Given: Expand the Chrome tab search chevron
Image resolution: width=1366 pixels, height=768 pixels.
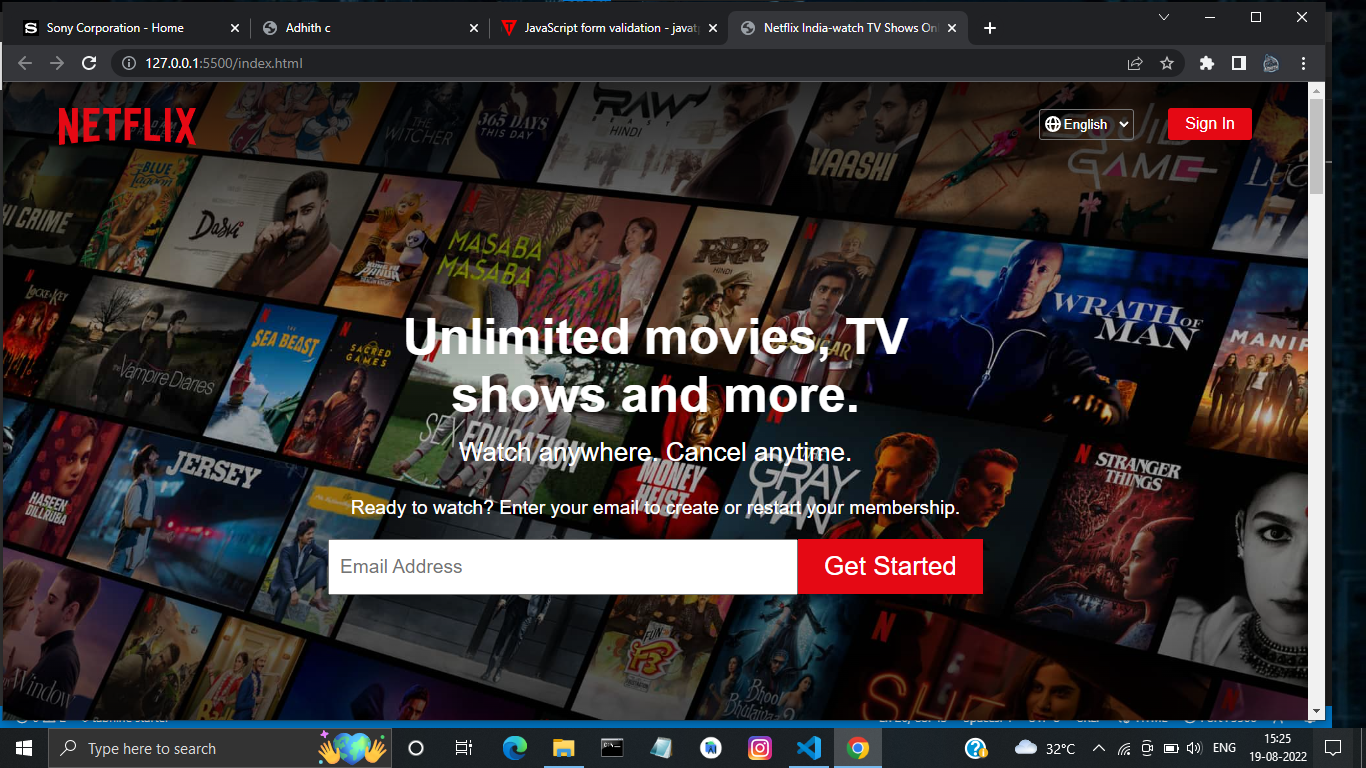Looking at the screenshot, I should point(1164,17).
